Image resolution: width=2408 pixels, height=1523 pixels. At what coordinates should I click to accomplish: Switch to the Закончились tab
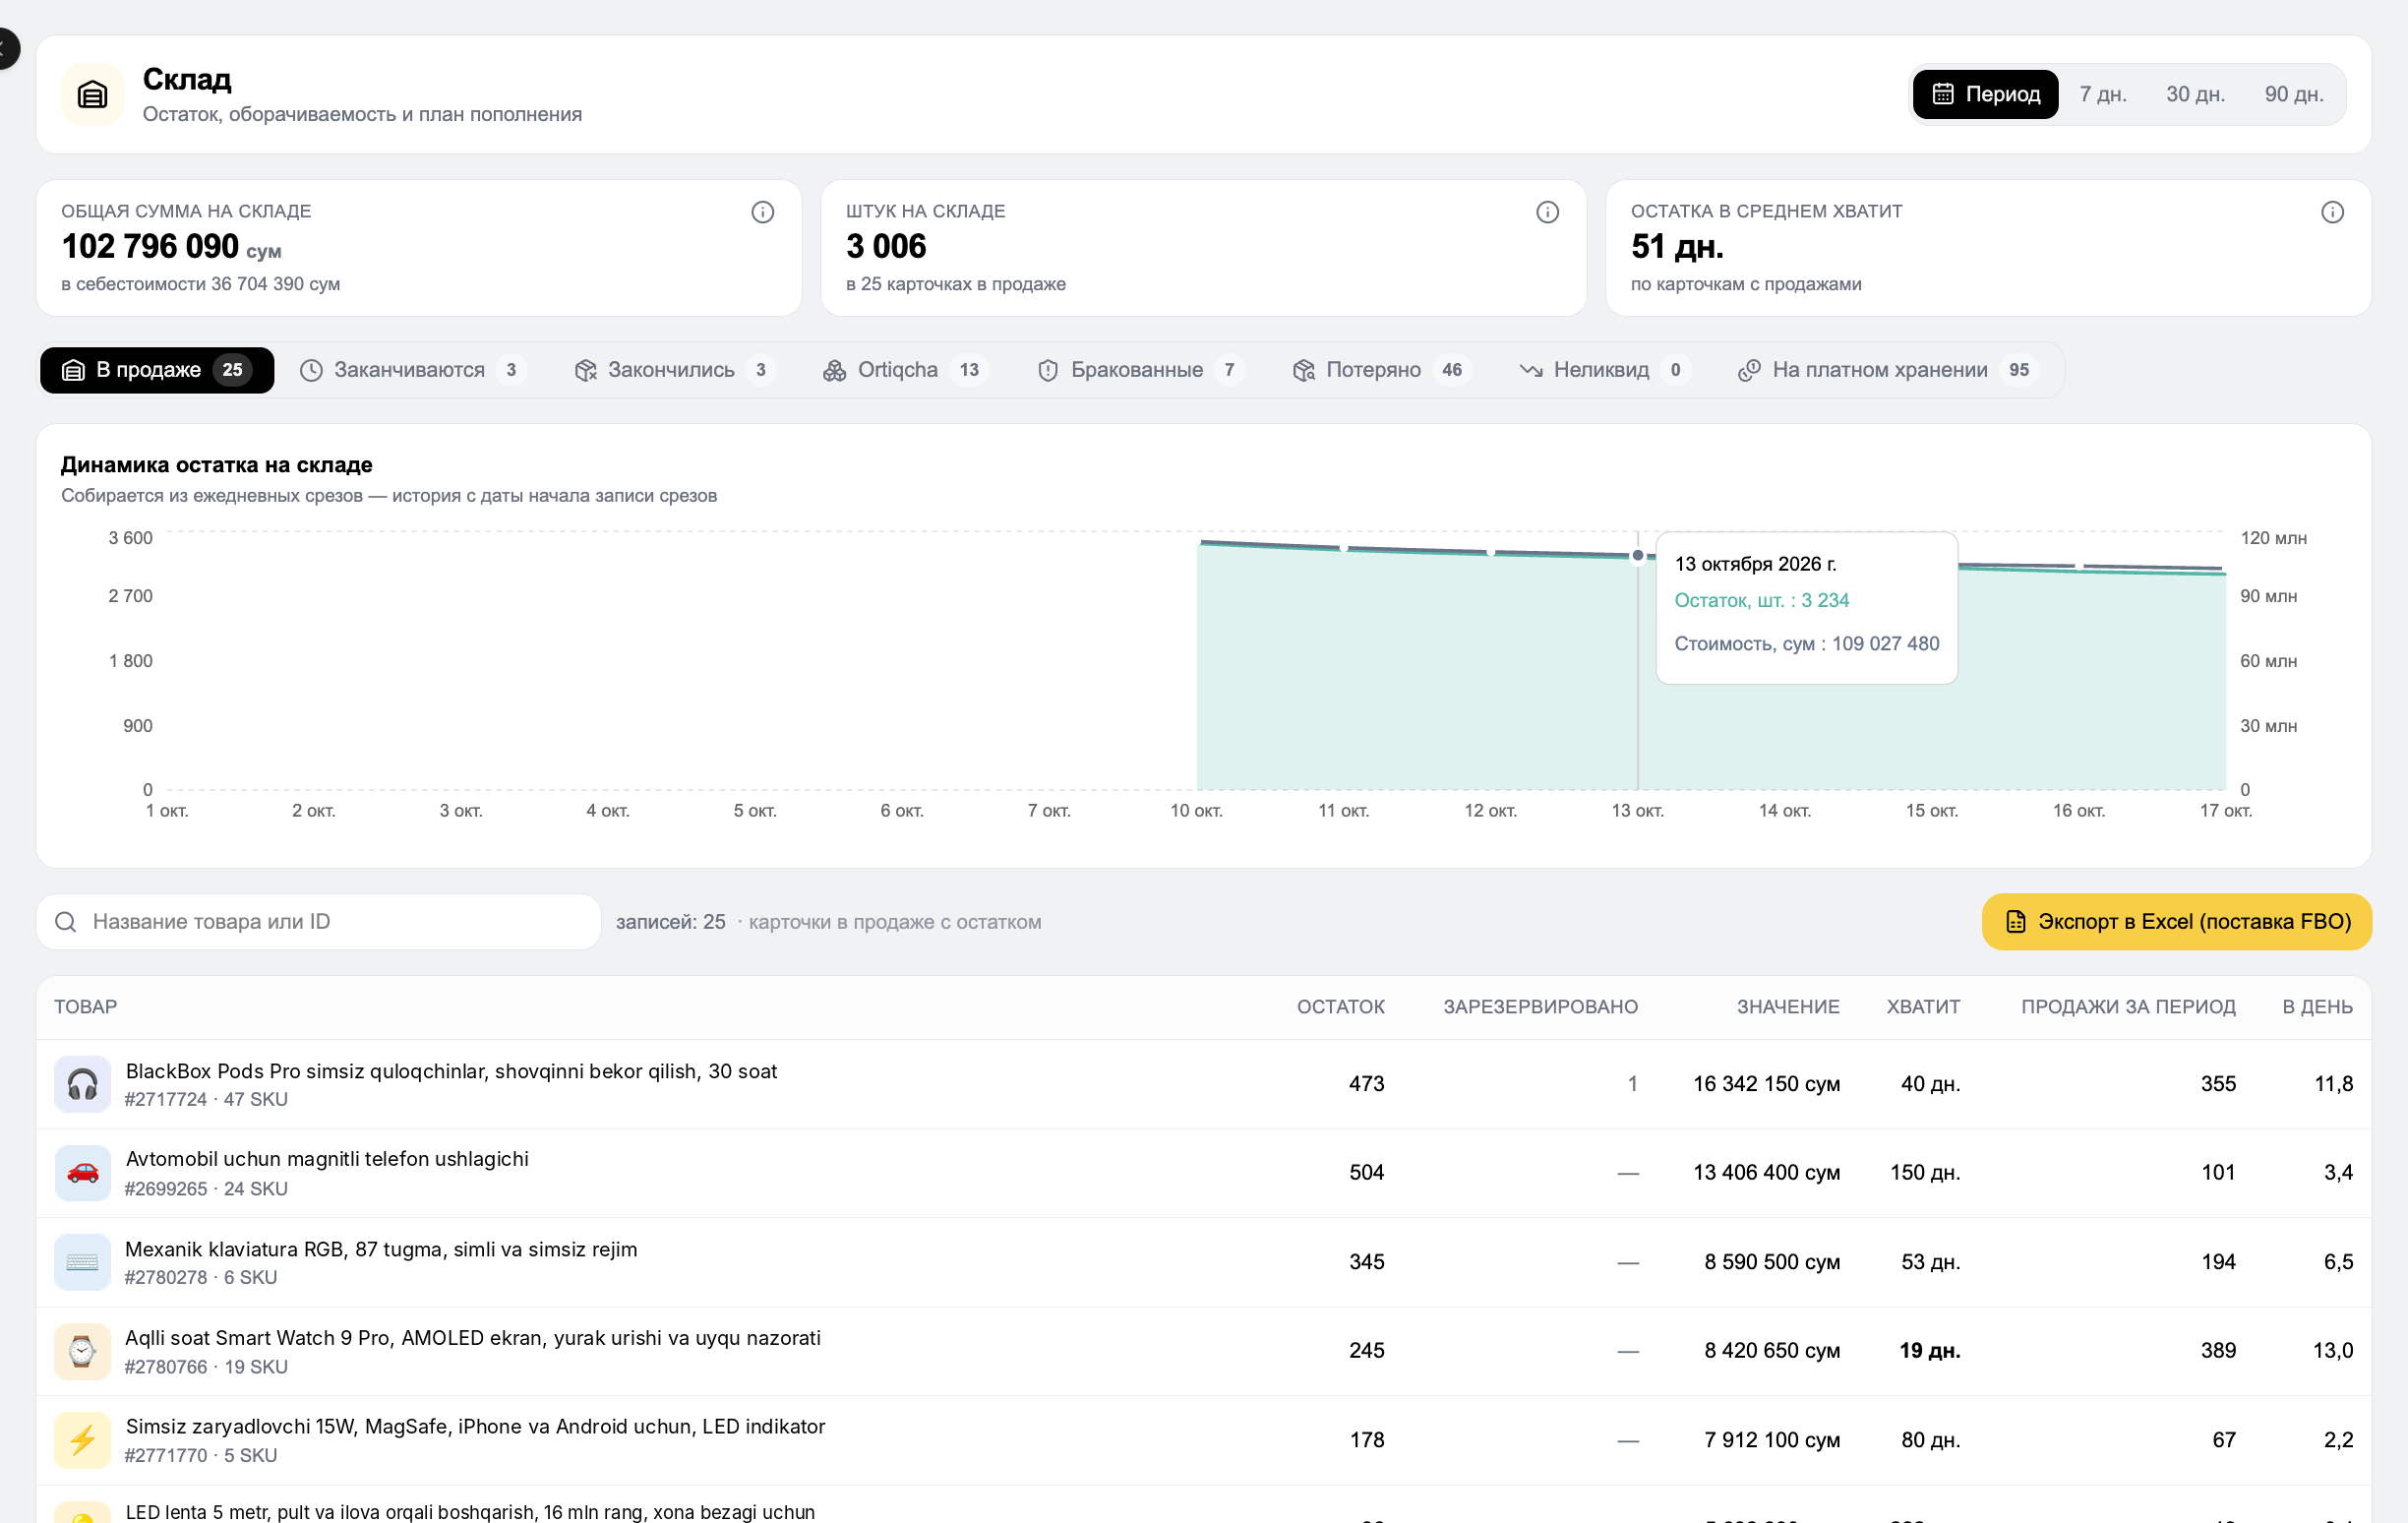pos(674,370)
